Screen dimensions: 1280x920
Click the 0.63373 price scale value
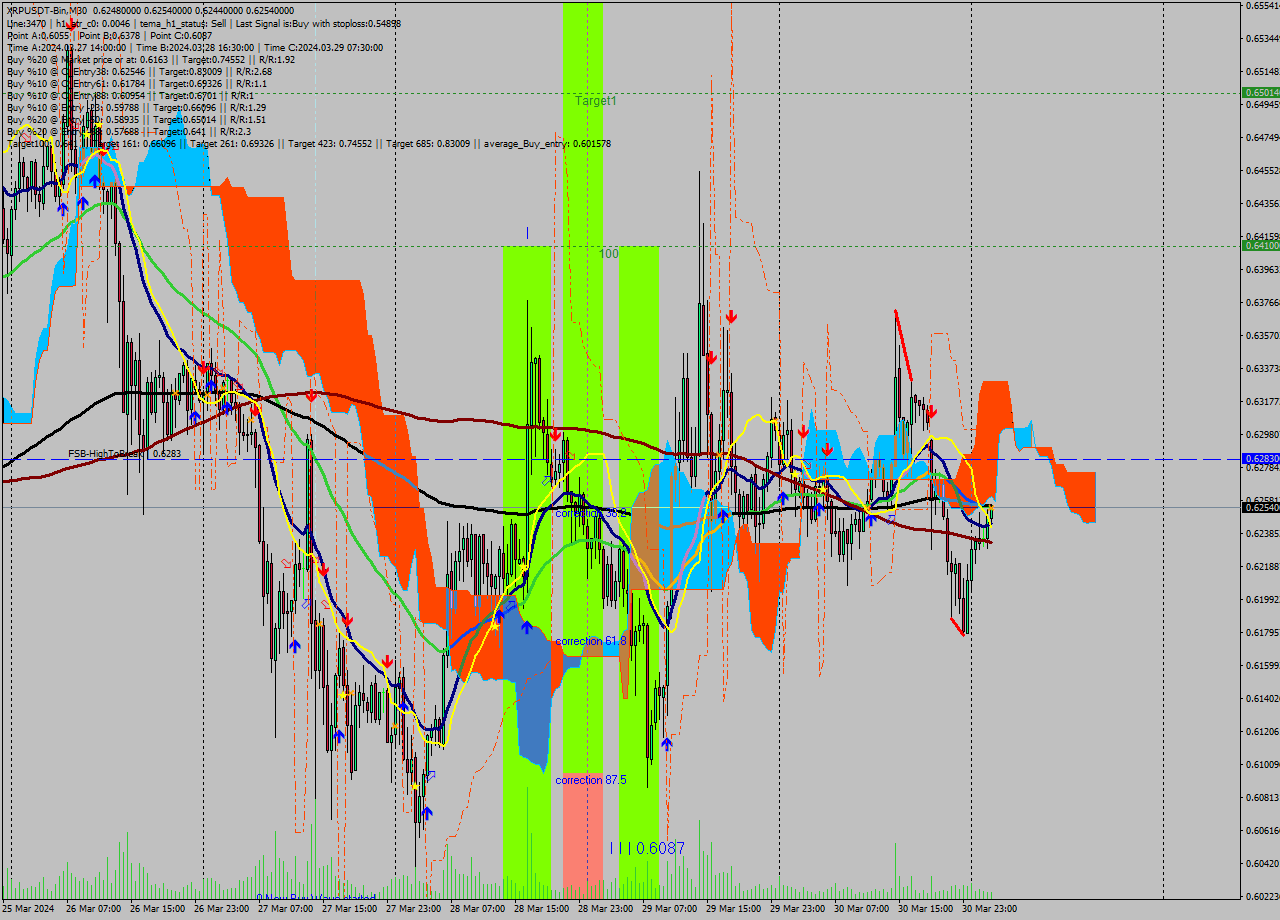click(1262, 368)
